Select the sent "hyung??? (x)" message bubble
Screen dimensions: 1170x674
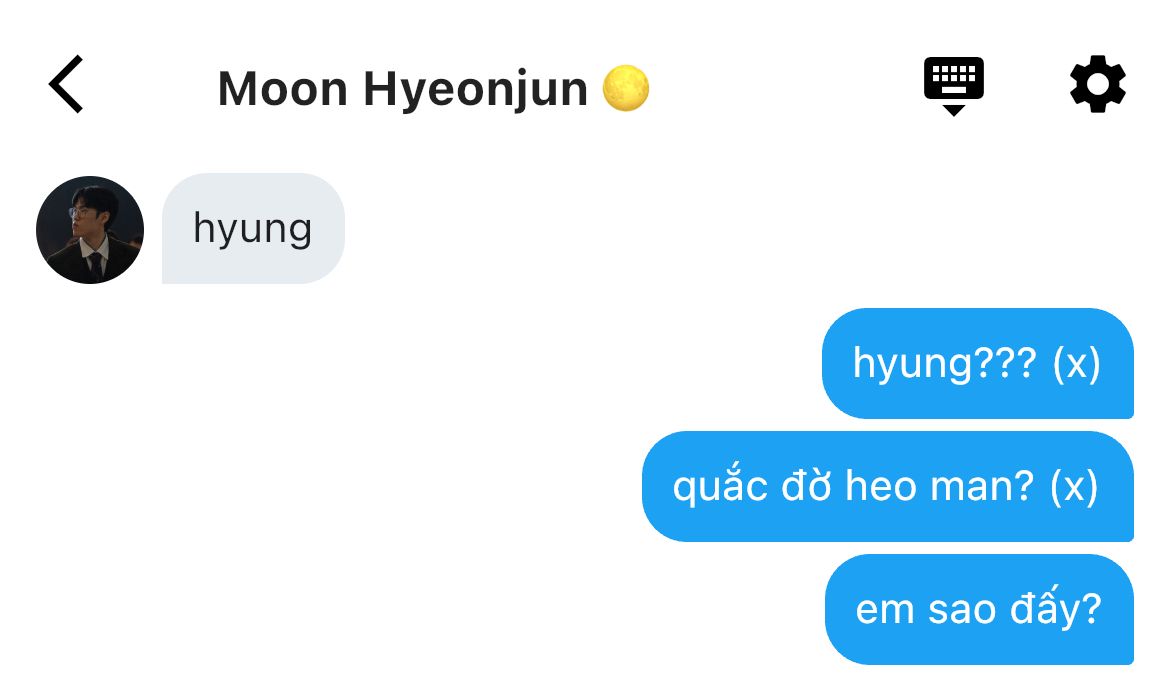(x=977, y=363)
